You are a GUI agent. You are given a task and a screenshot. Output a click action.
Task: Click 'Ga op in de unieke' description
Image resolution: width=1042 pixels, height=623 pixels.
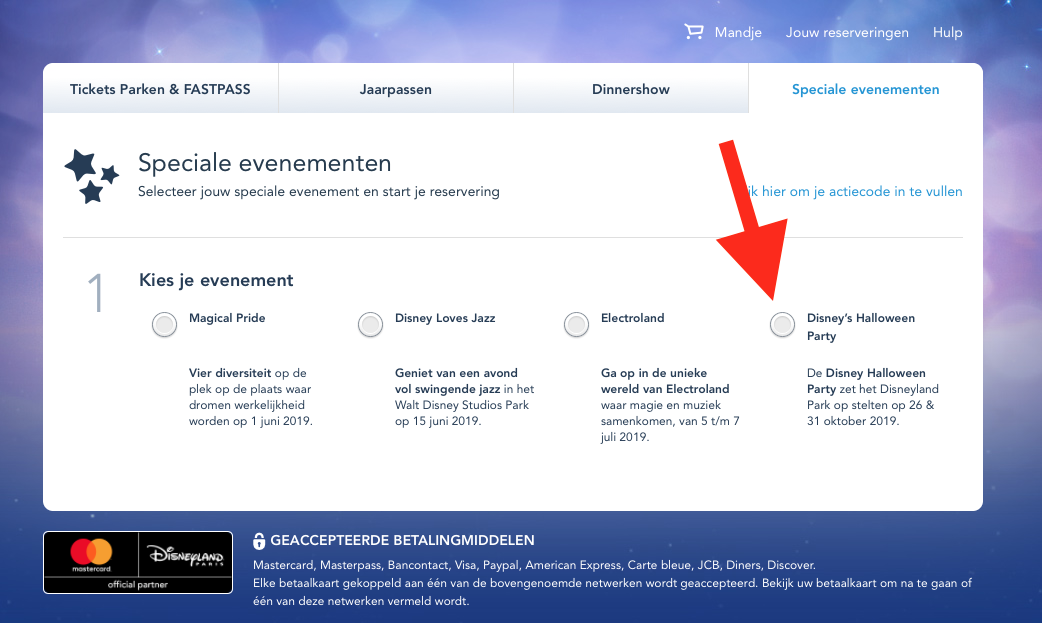670,405
